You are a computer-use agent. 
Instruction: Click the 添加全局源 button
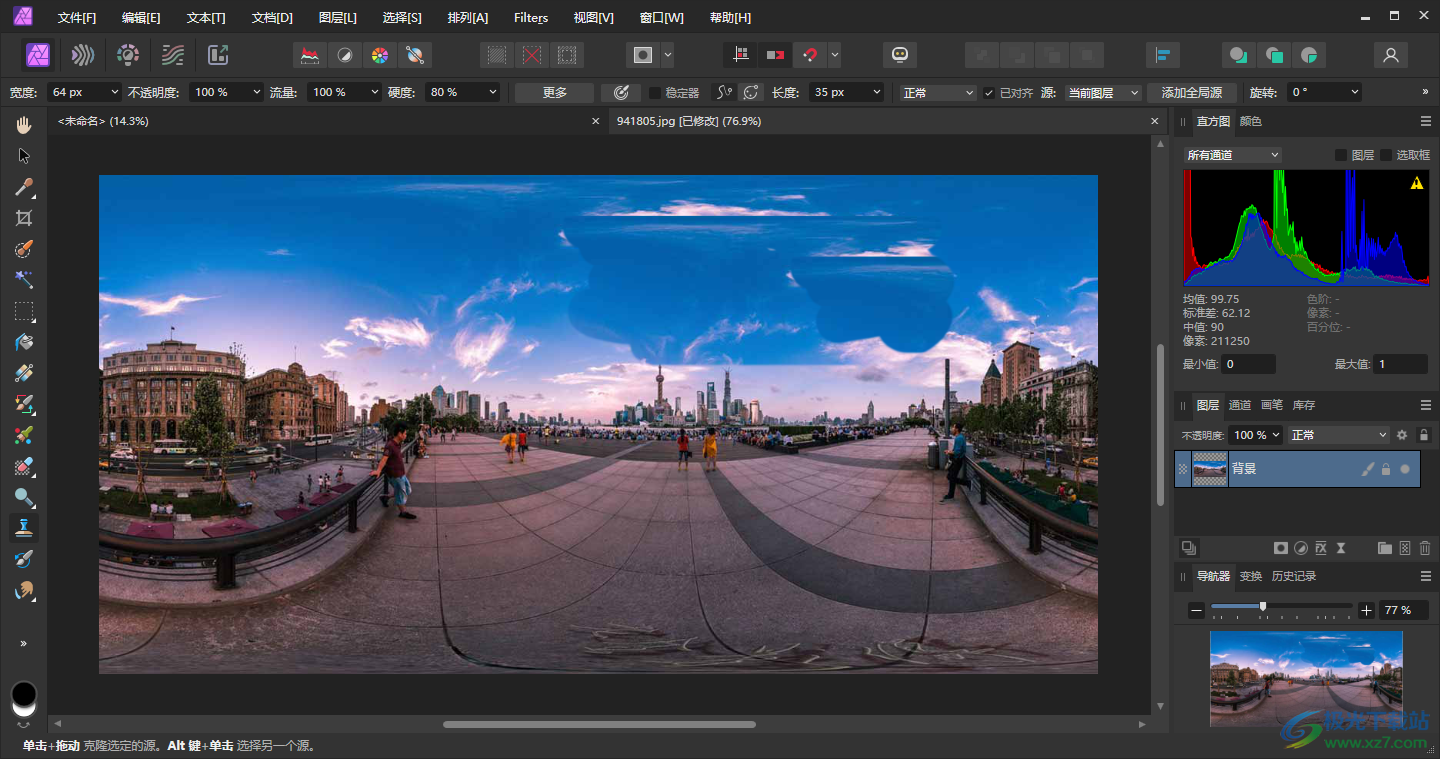coord(1191,92)
